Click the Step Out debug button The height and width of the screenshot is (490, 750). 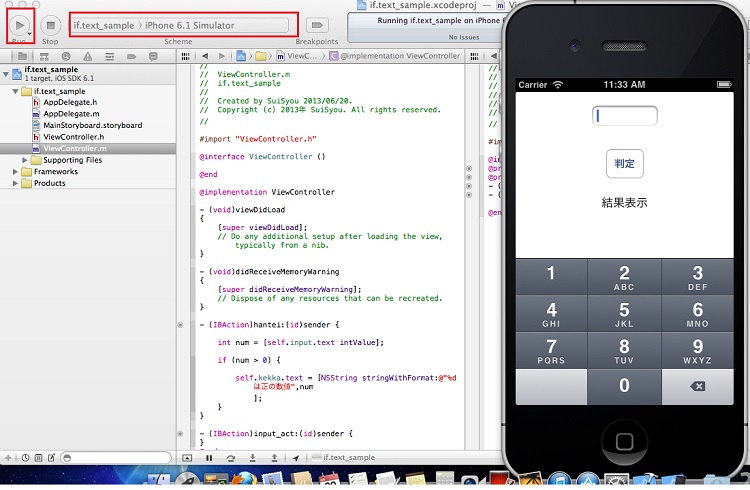(274, 458)
